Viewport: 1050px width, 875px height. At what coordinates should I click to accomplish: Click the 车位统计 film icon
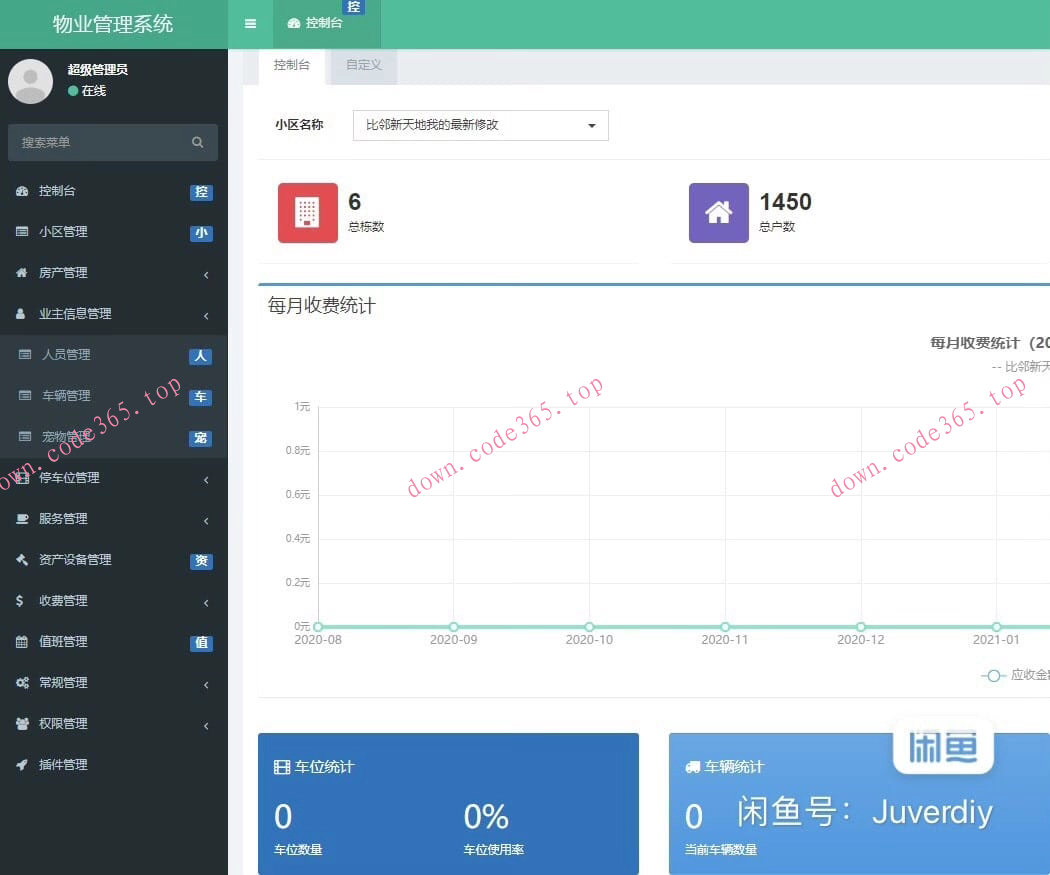tap(282, 767)
